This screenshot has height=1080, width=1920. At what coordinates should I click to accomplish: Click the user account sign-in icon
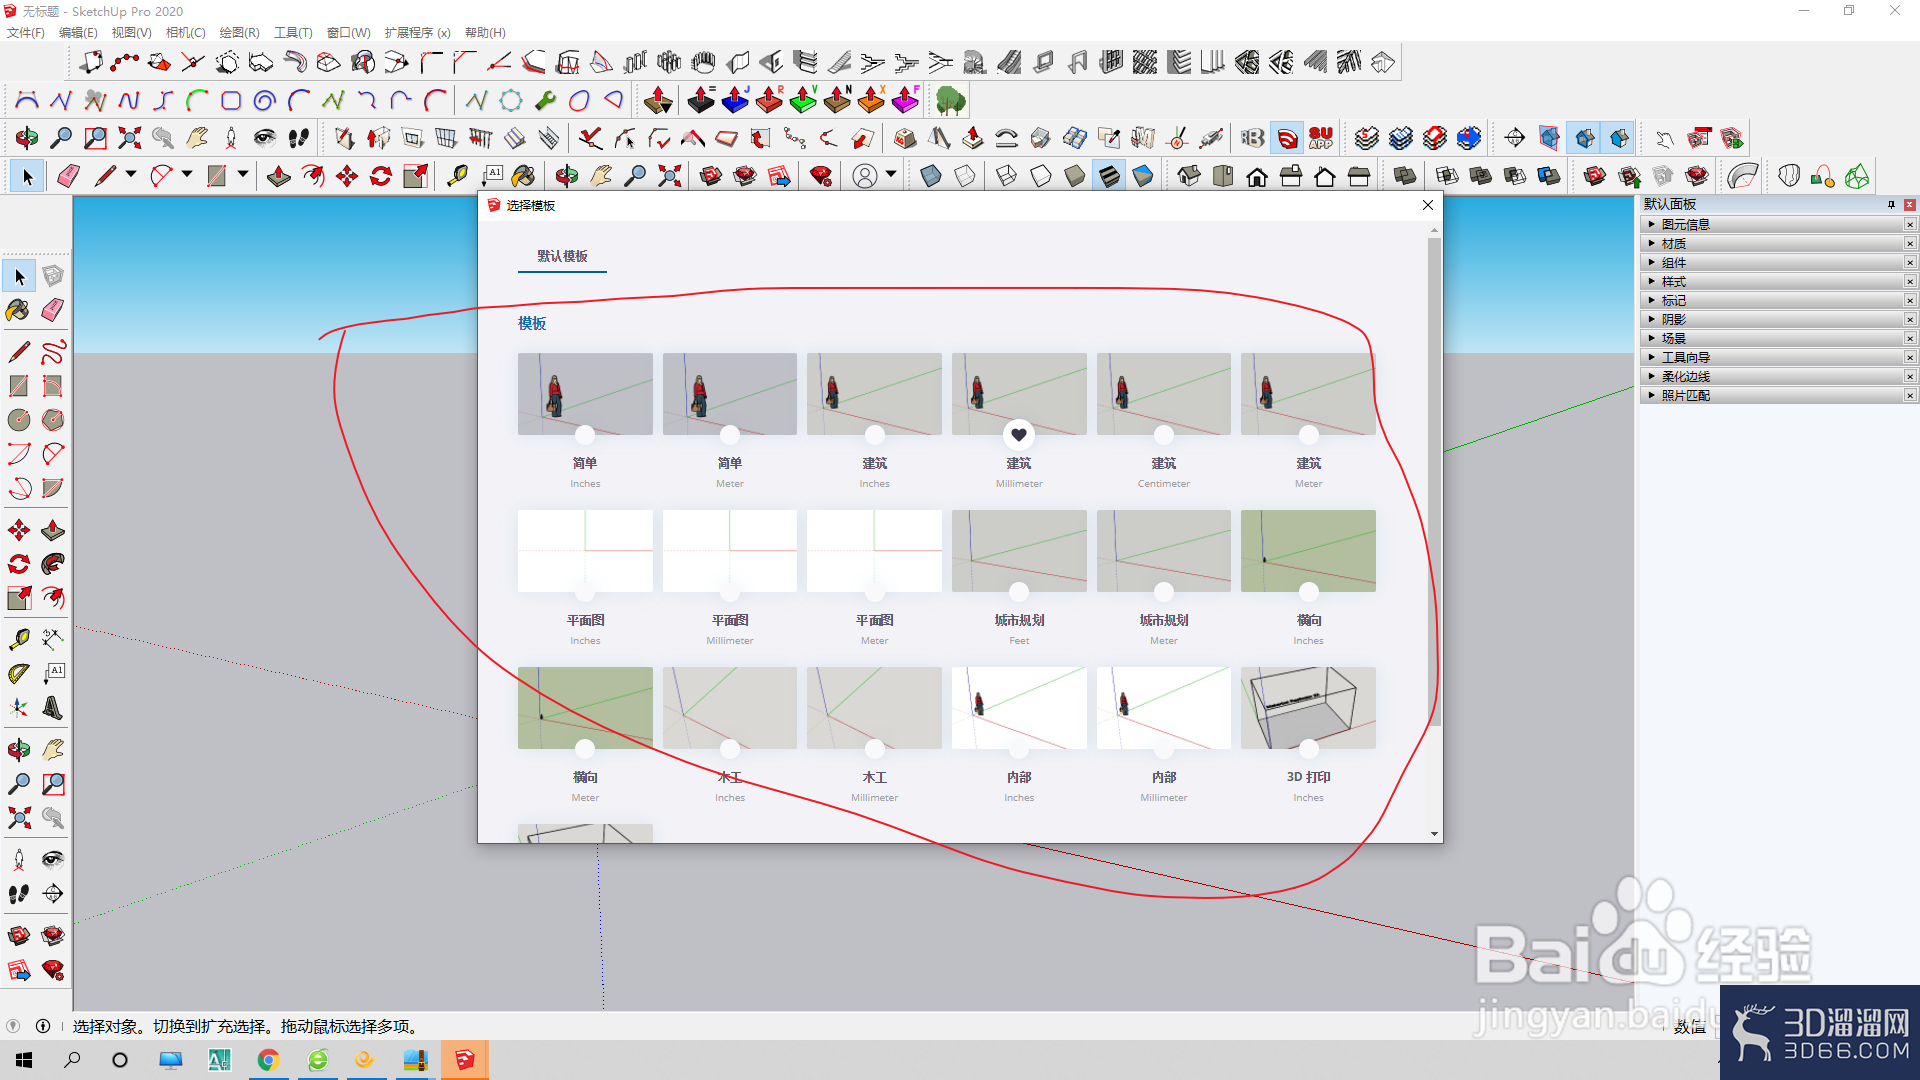(x=865, y=176)
